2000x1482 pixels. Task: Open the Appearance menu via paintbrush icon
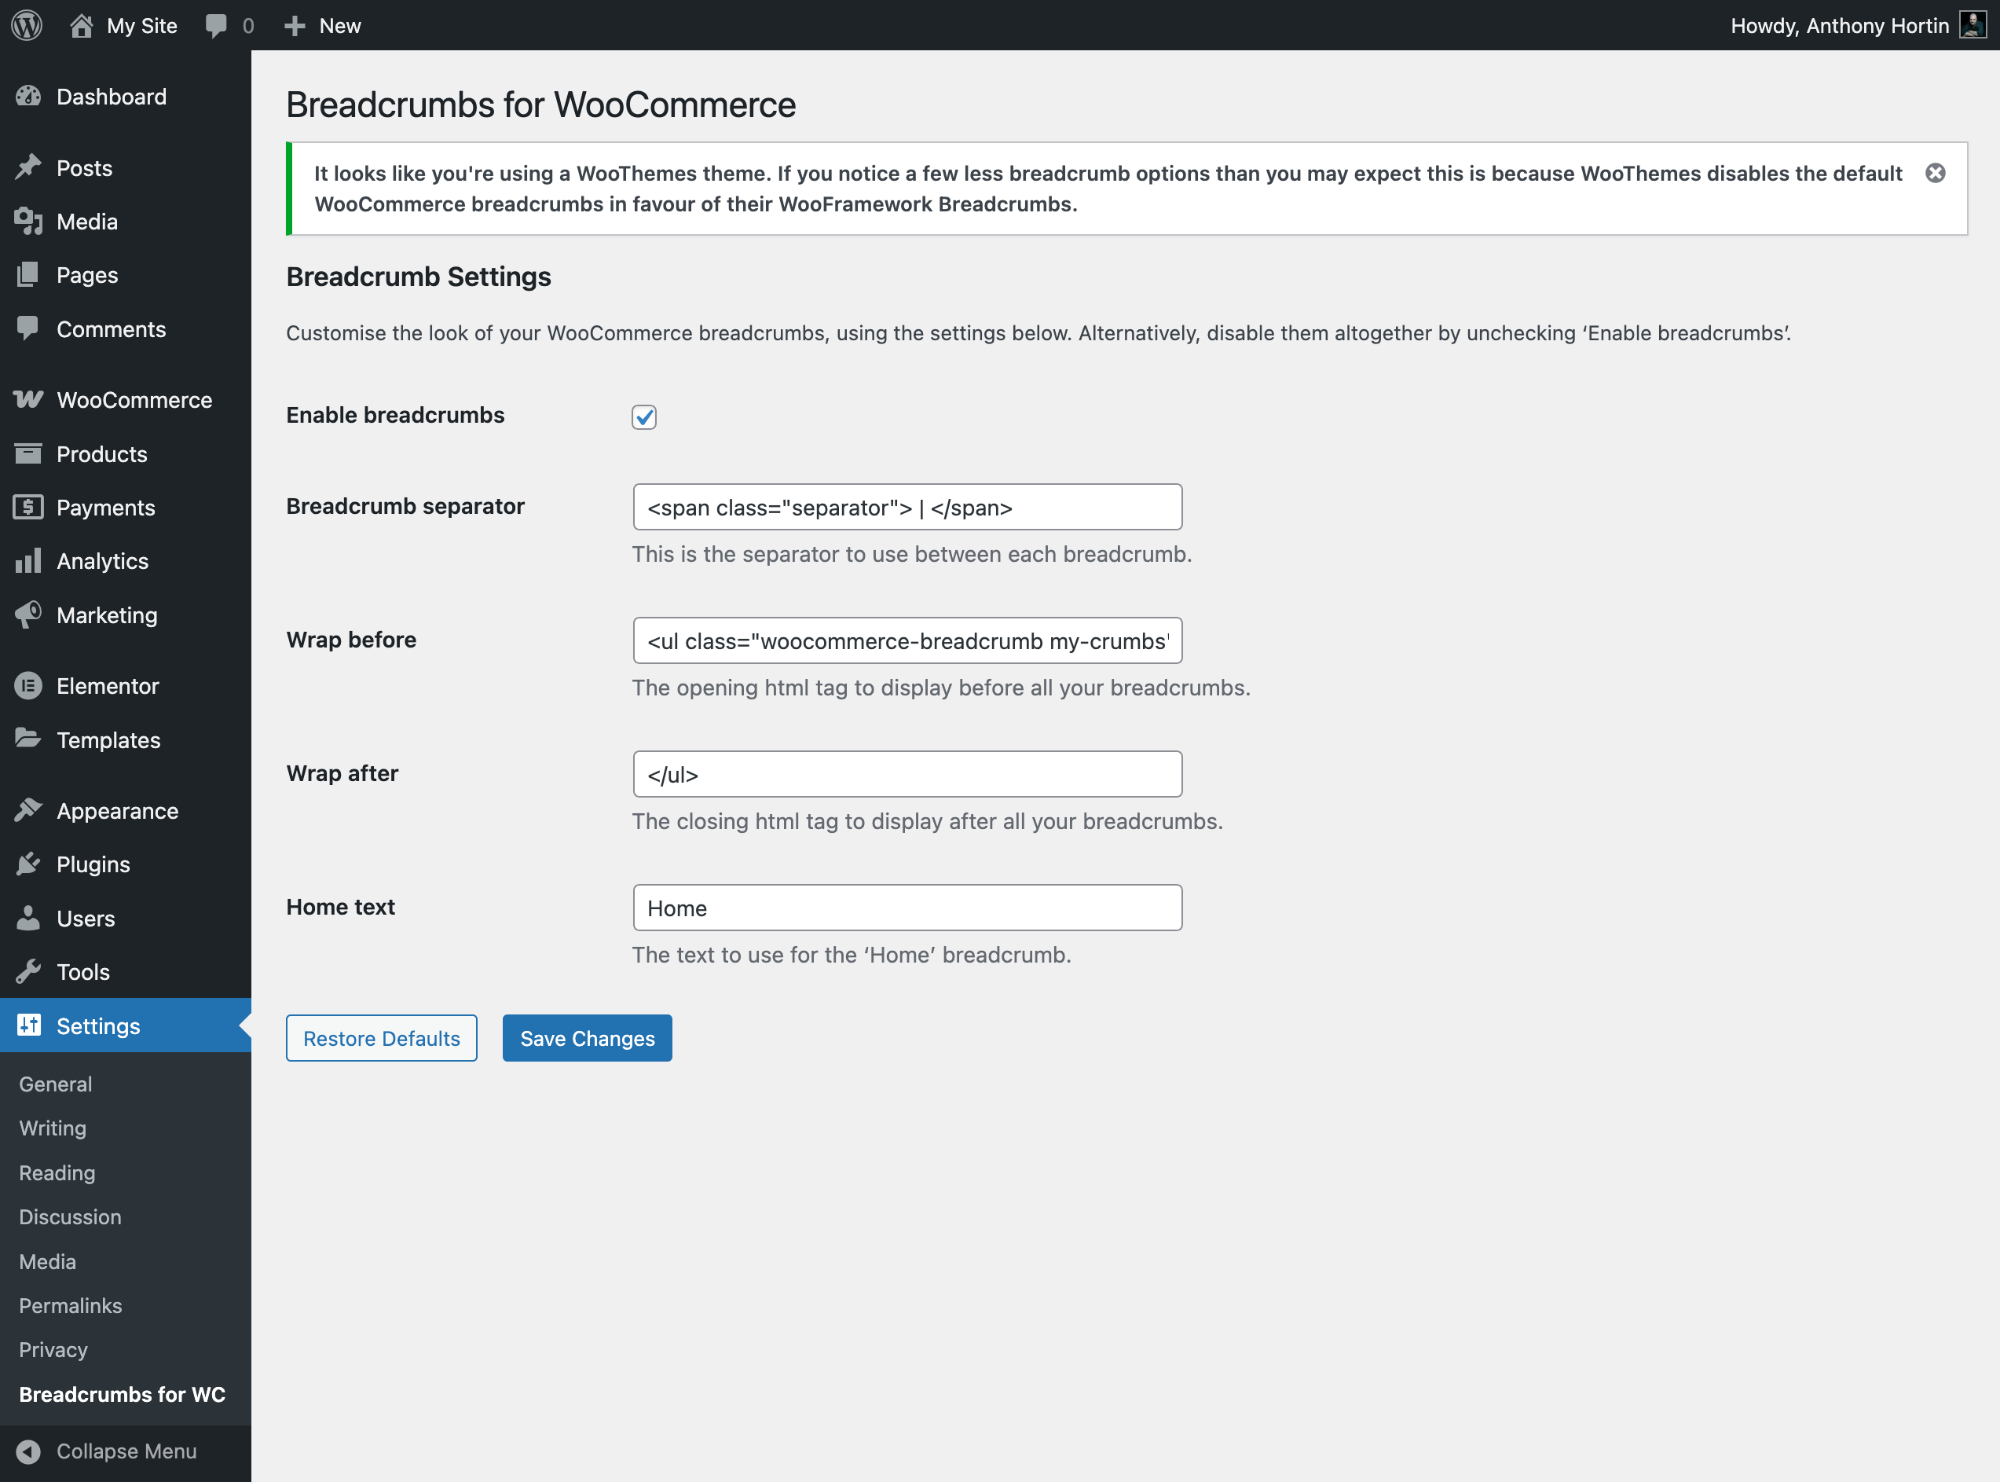pyautogui.click(x=30, y=810)
